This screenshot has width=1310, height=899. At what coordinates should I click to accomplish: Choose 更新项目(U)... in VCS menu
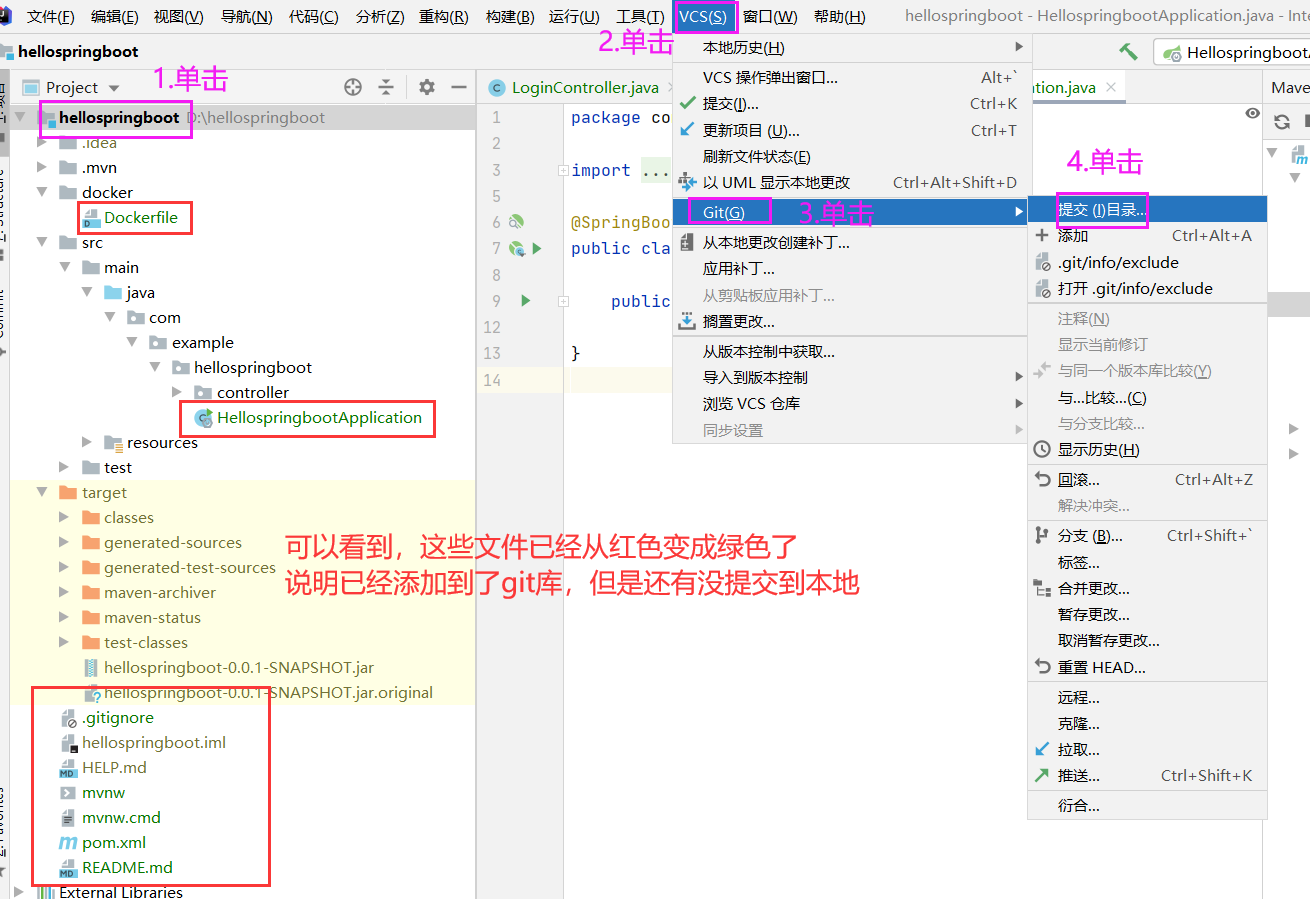851,130
